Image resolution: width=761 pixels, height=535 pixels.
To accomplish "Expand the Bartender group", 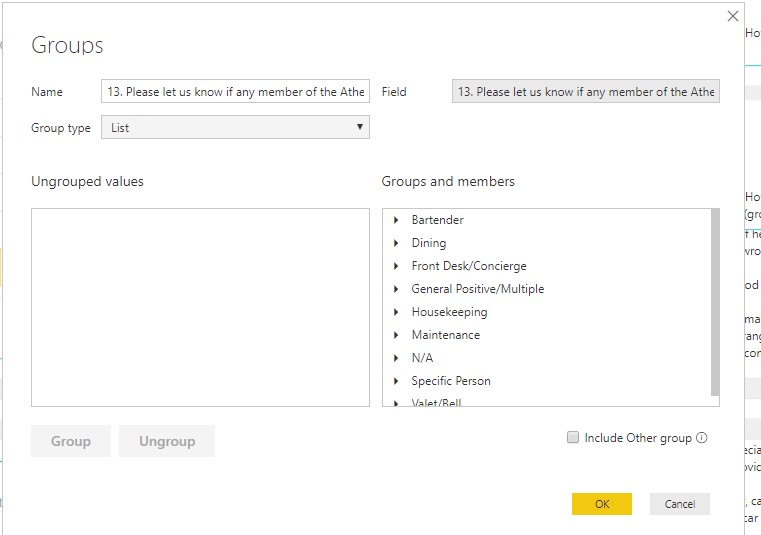I will pos(396,220).
